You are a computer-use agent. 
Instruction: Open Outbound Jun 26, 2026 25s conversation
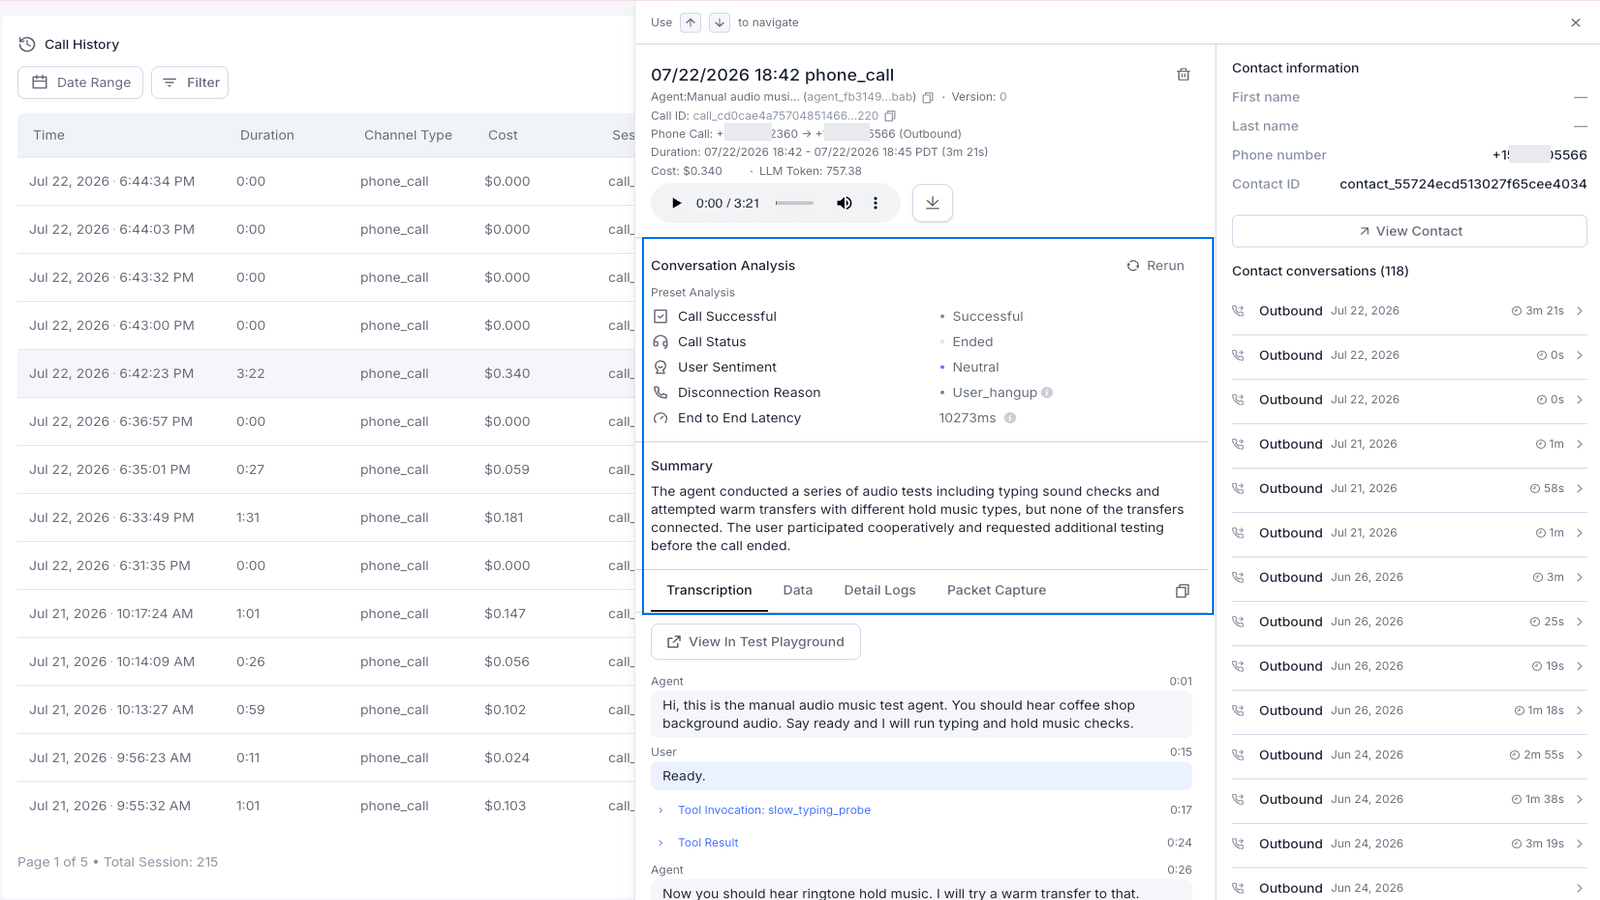[x=1409, y=622]
